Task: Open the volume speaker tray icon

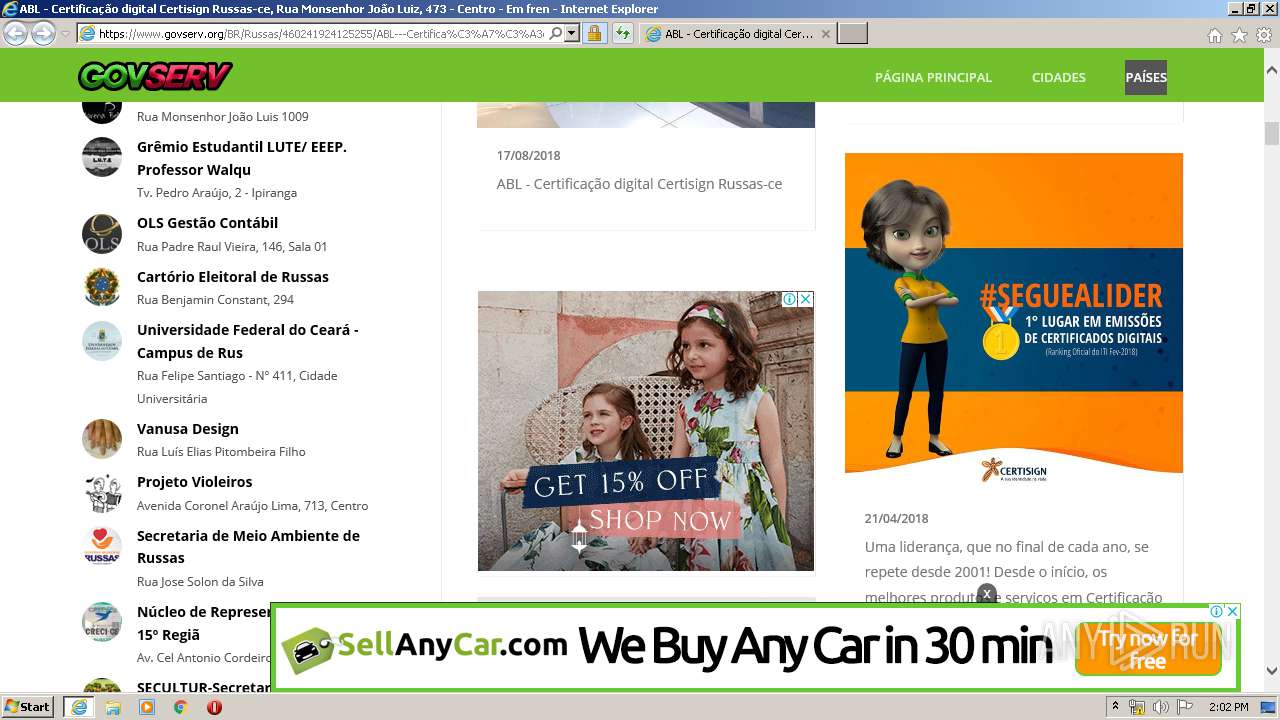Action: click(1161, 707)
